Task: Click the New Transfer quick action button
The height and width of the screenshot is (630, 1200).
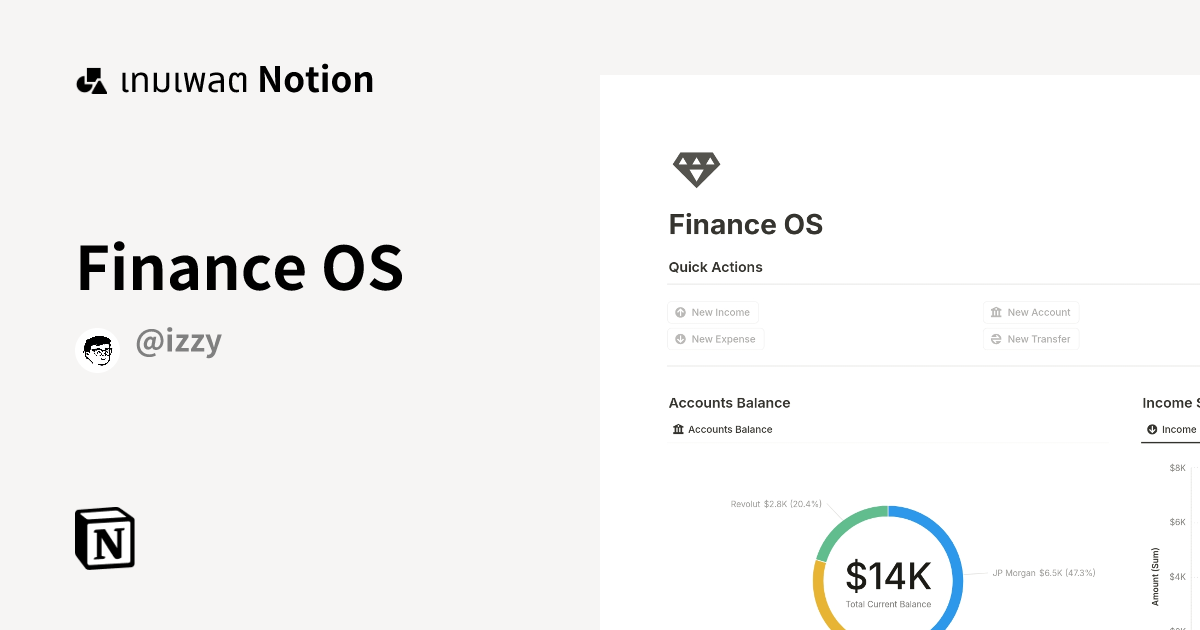Action: [1030, 339]
